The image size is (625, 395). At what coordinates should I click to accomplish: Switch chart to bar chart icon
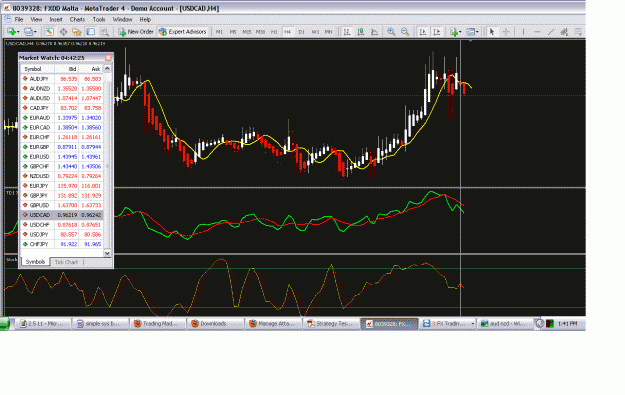347,32
